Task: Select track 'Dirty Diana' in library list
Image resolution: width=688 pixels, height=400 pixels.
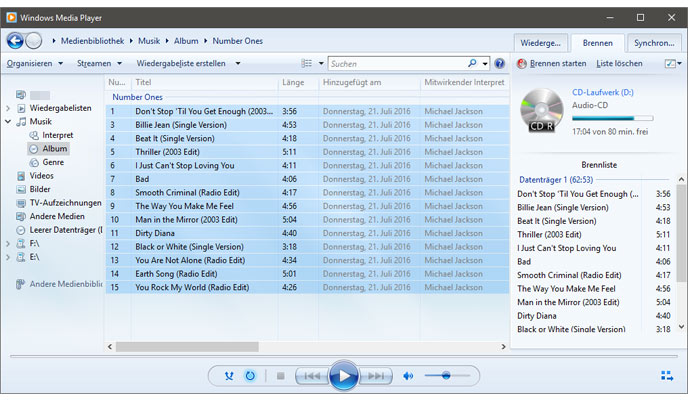Action: [x=307, y=233]
